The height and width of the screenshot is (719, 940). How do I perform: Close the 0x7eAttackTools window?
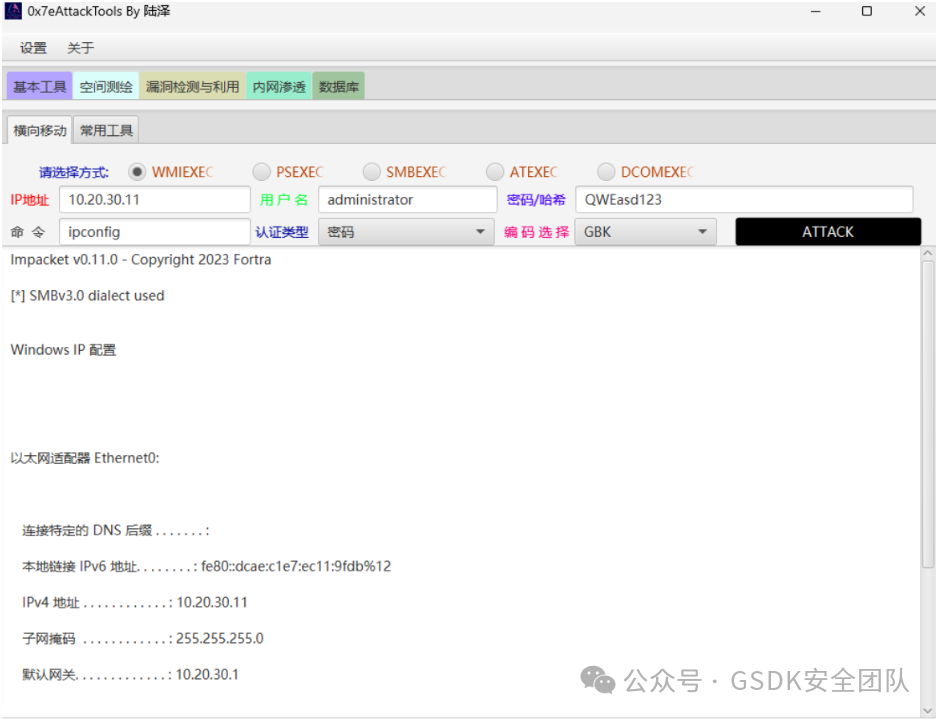tap(920, 11)
